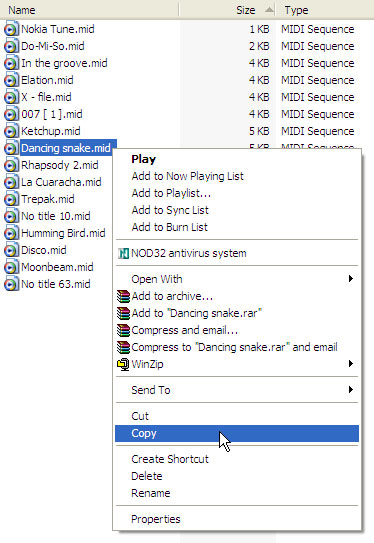Select Create Shortcut menu entry
The image size is (374, 543).
point(237,459)
